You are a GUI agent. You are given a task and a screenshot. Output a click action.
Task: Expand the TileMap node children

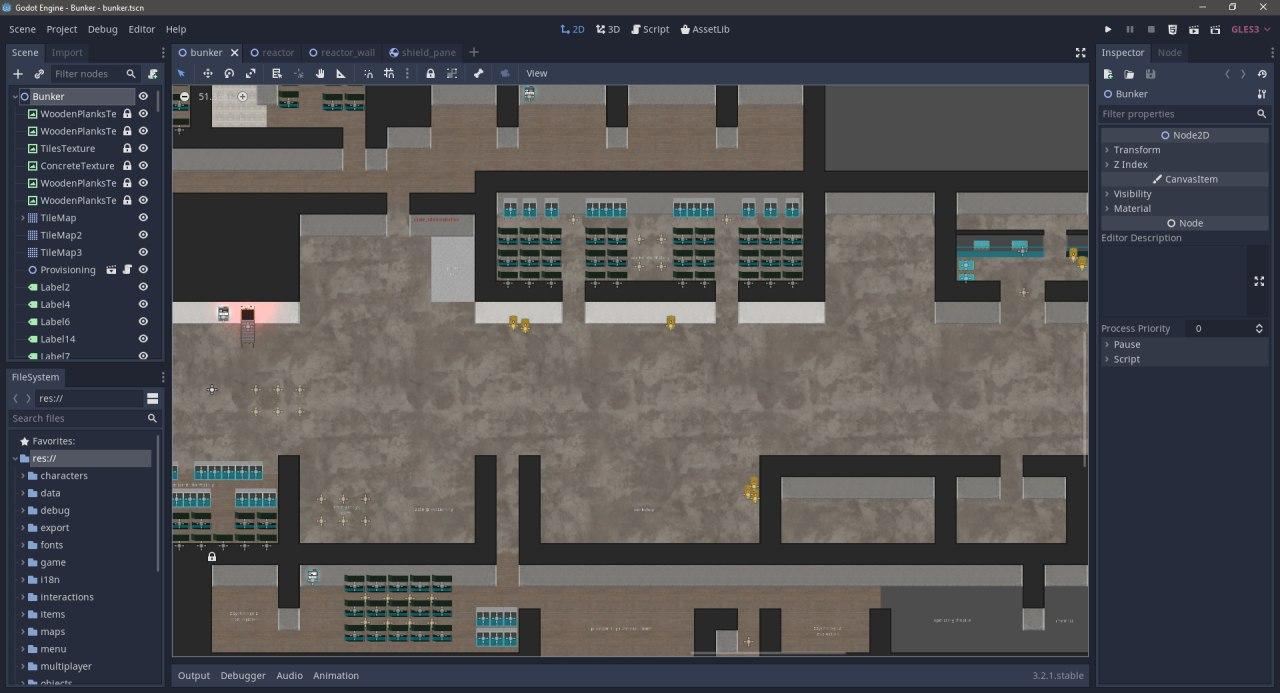[23, 218]
